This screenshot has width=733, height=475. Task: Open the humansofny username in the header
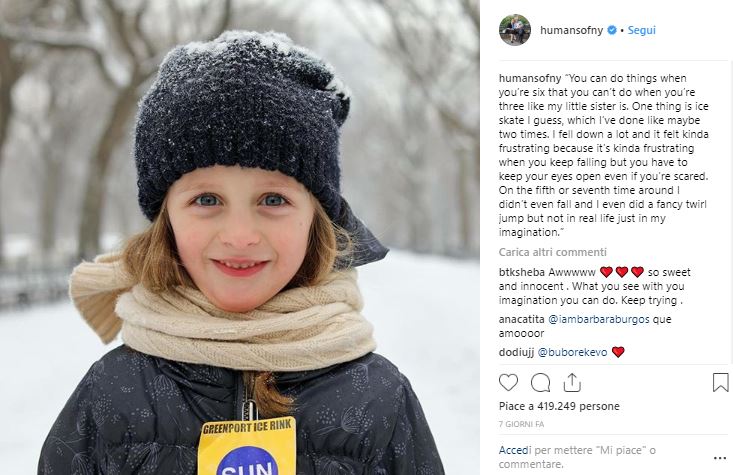pos(571,30)
